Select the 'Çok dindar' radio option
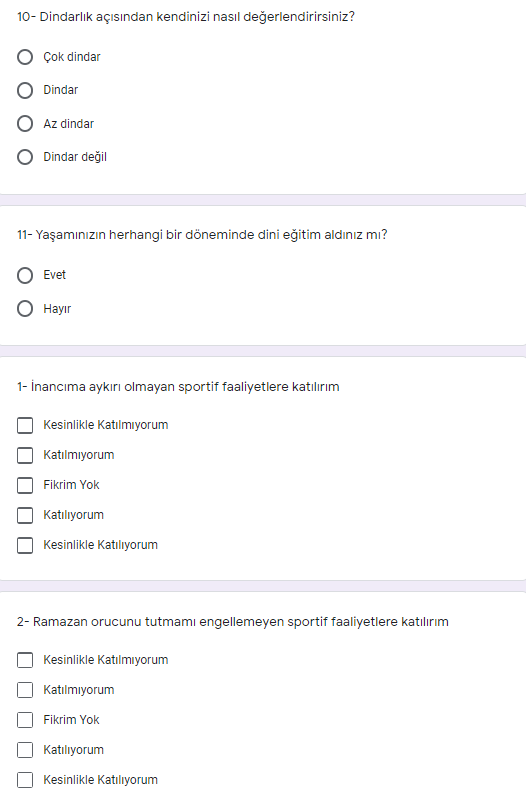526x805 pixels. pos(25,56)
